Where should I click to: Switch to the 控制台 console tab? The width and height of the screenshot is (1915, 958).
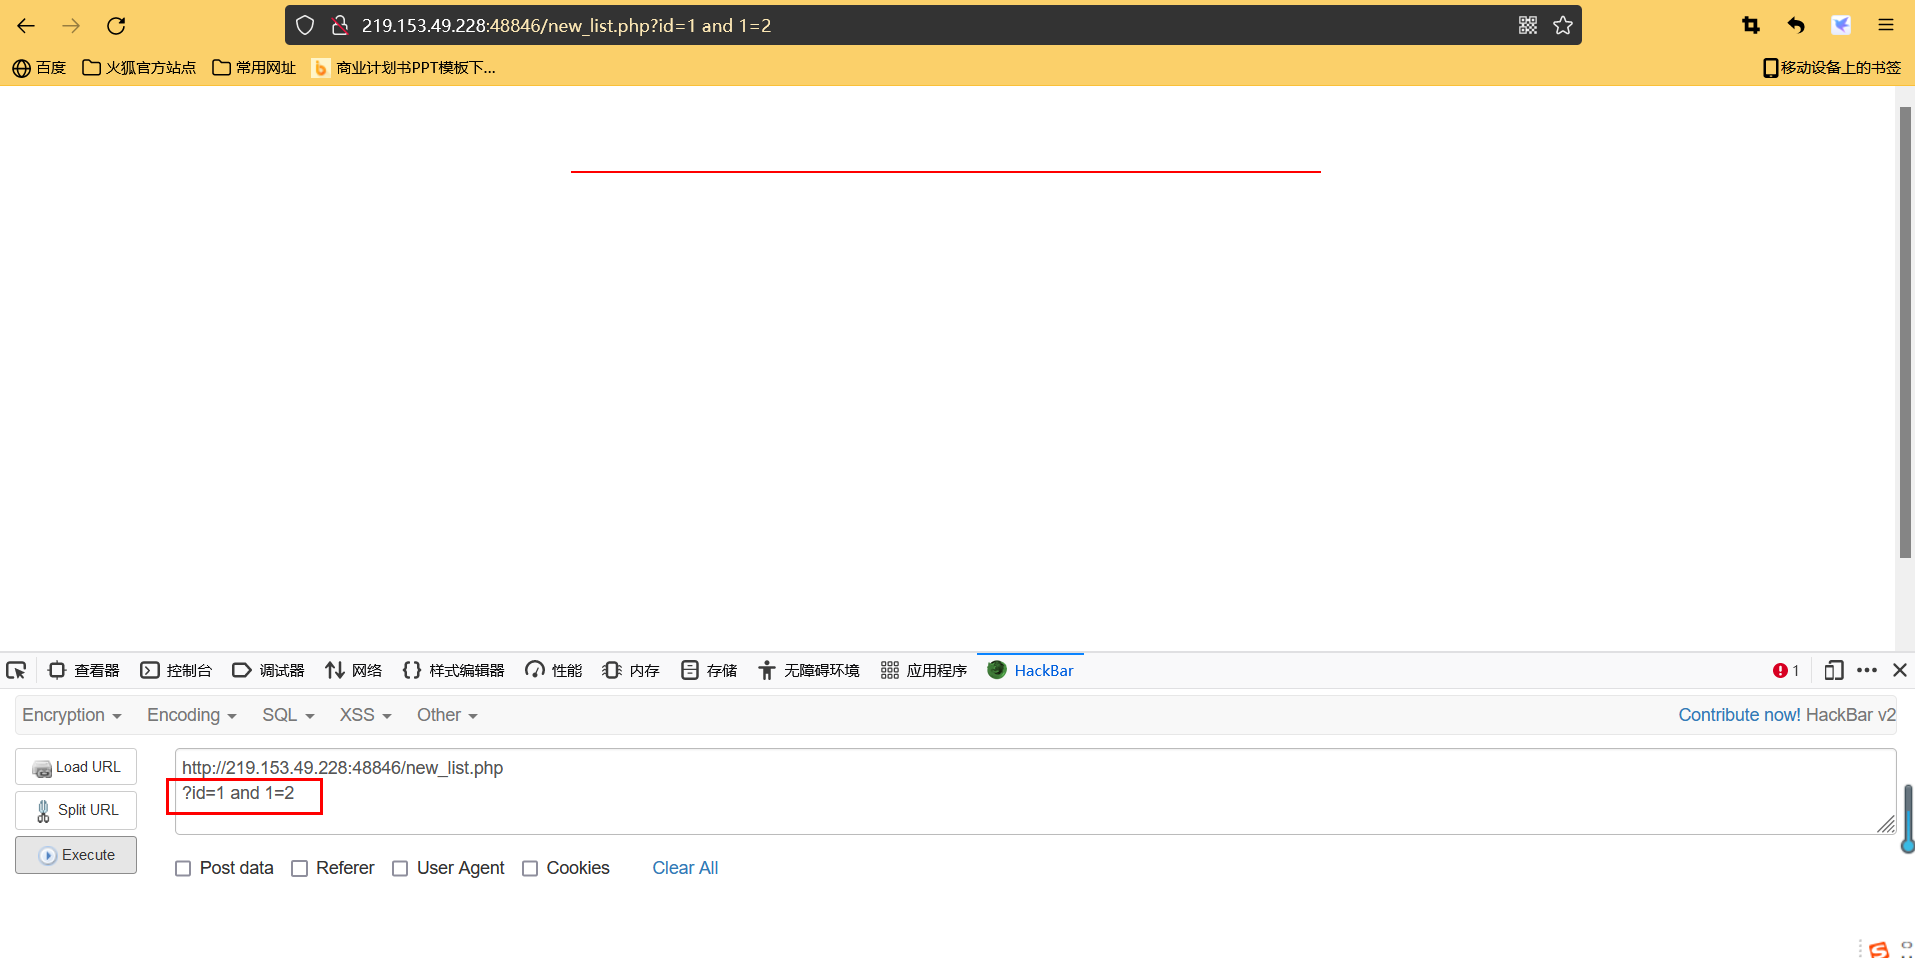(176, 670)
